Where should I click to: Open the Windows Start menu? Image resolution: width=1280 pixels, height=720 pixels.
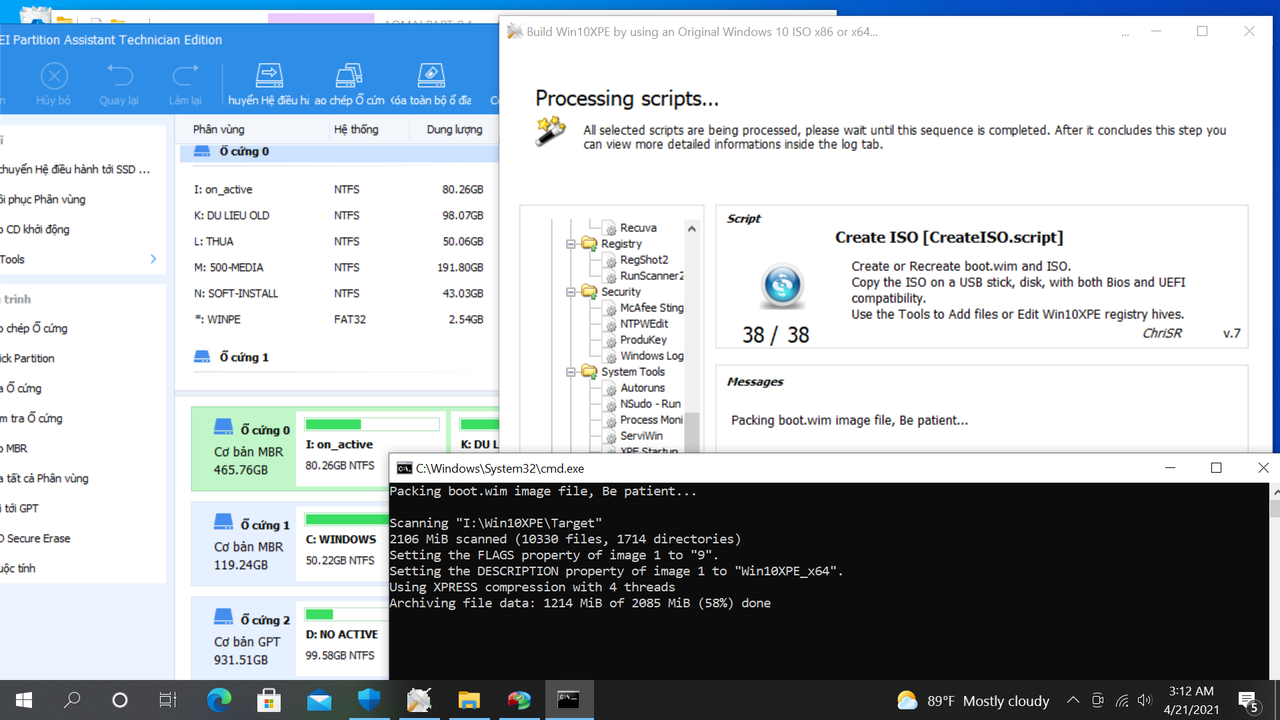click(x=24, y=700)
